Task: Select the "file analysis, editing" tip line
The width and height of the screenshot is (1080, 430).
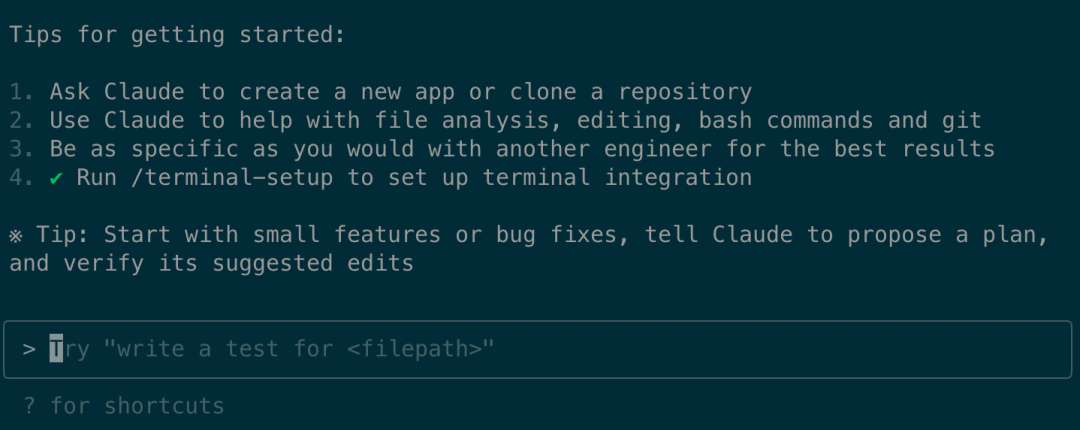Action: point(515,121)
